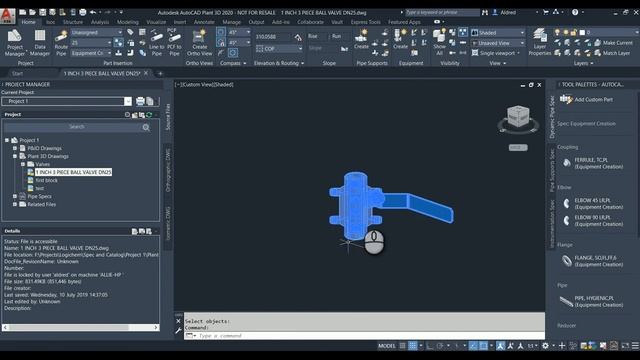This screenshot has height=360, width=640.
Task: Select the 'first block' drawing in tree
Action: (x=46, y=180)
